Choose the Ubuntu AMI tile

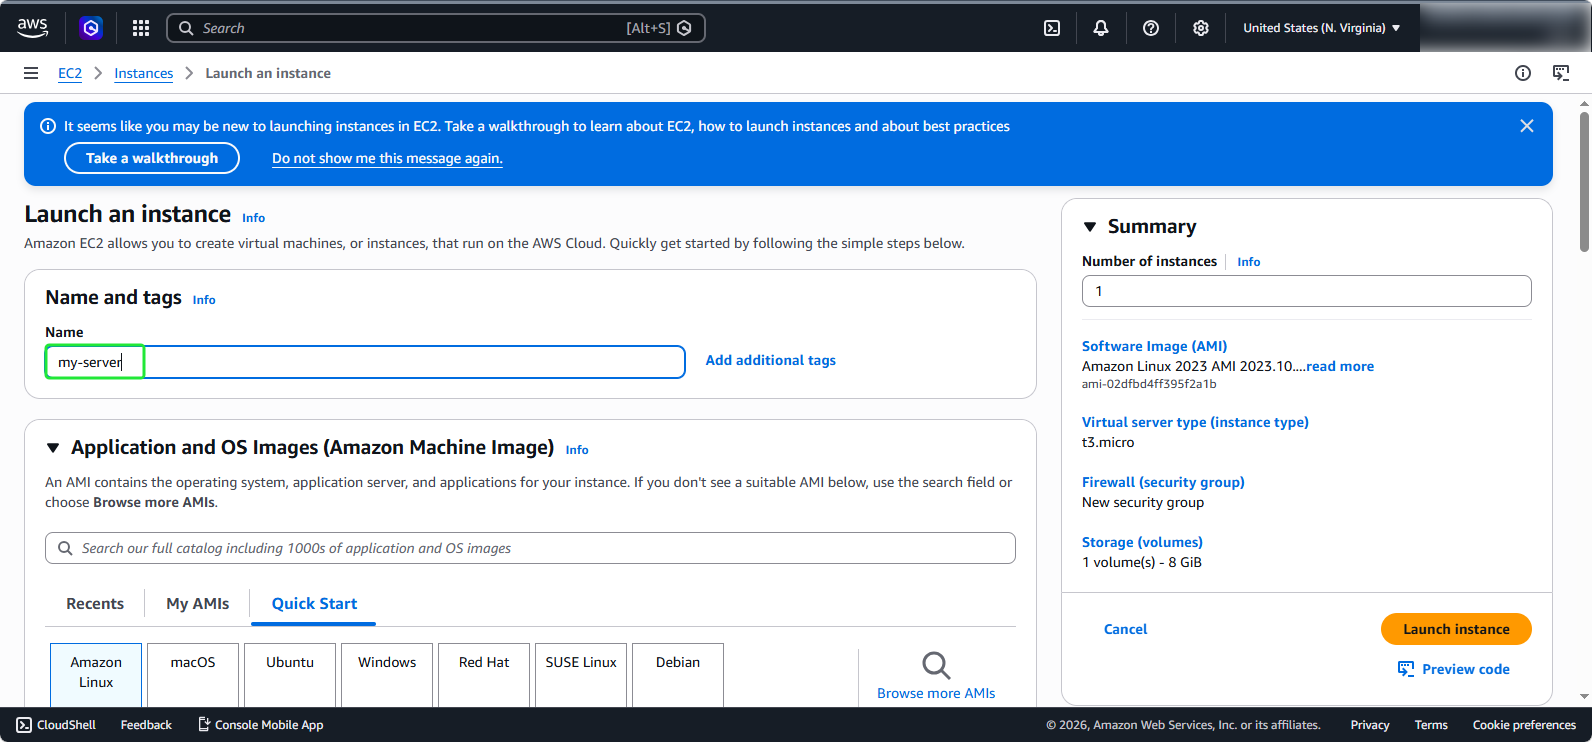coord(290,674)
